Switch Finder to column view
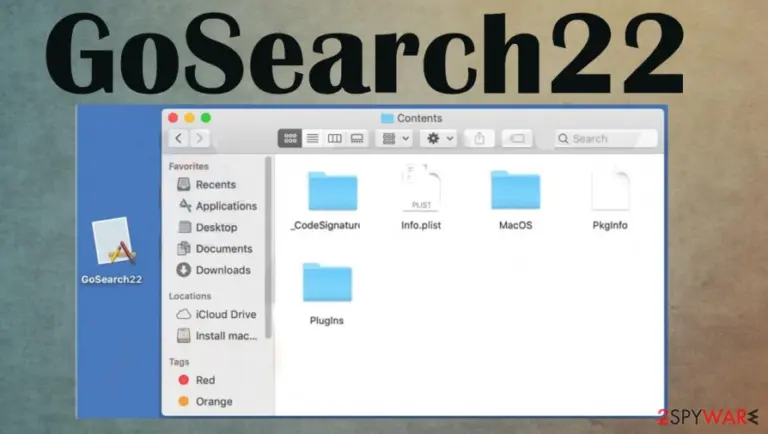This screenshot has height=434, width=768. point(335,139)
